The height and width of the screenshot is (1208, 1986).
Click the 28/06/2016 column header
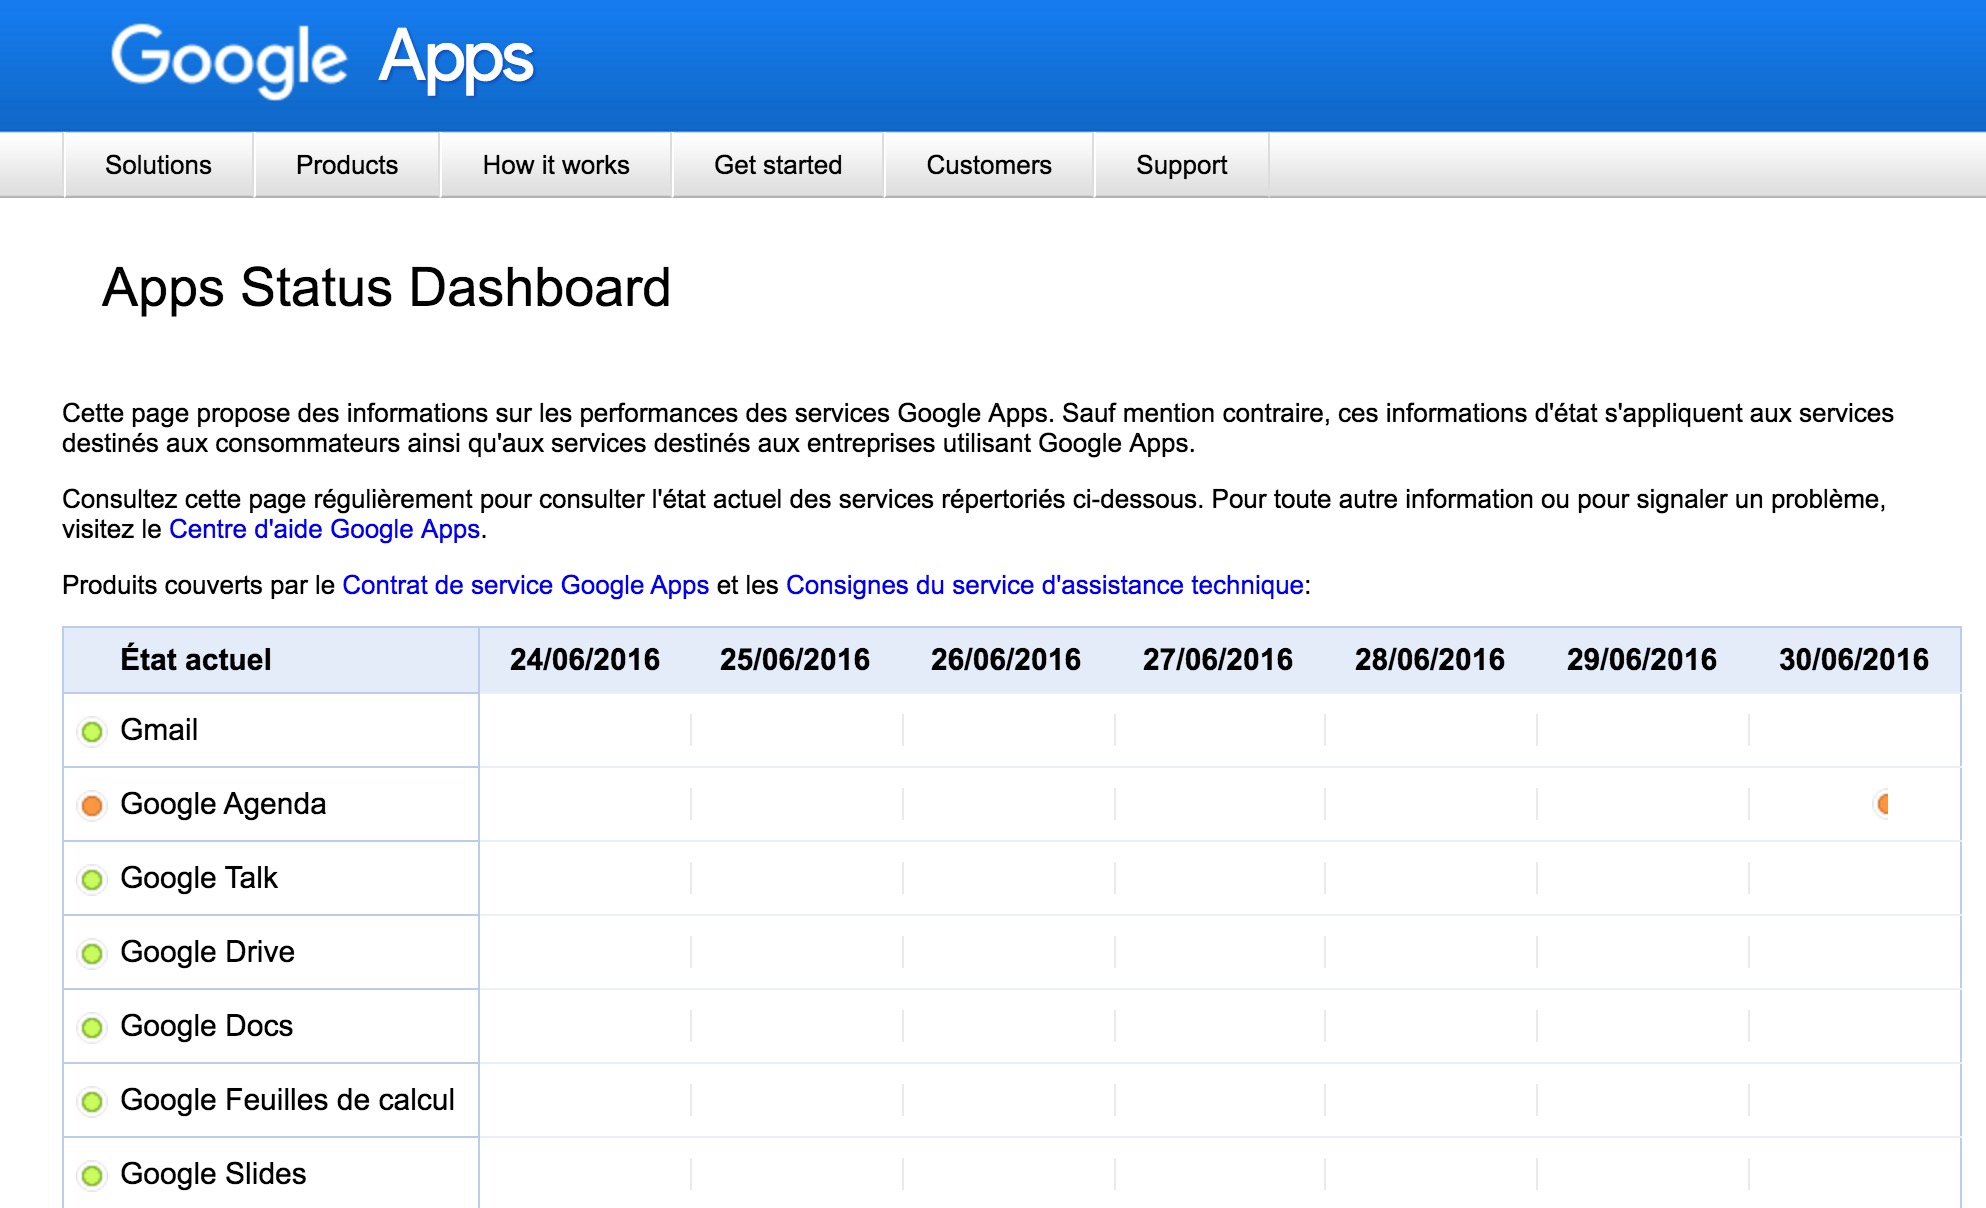[x=1430, y=659]
